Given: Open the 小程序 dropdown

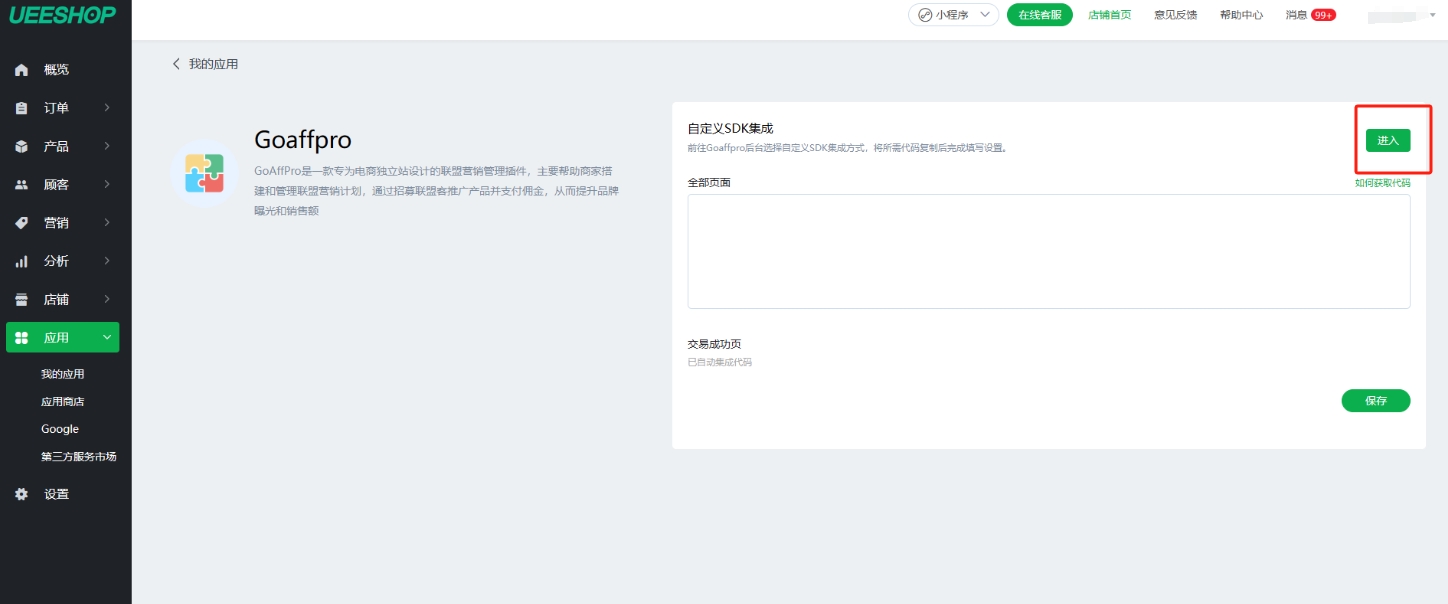Looking at the screenshot, I should point(953,15).
